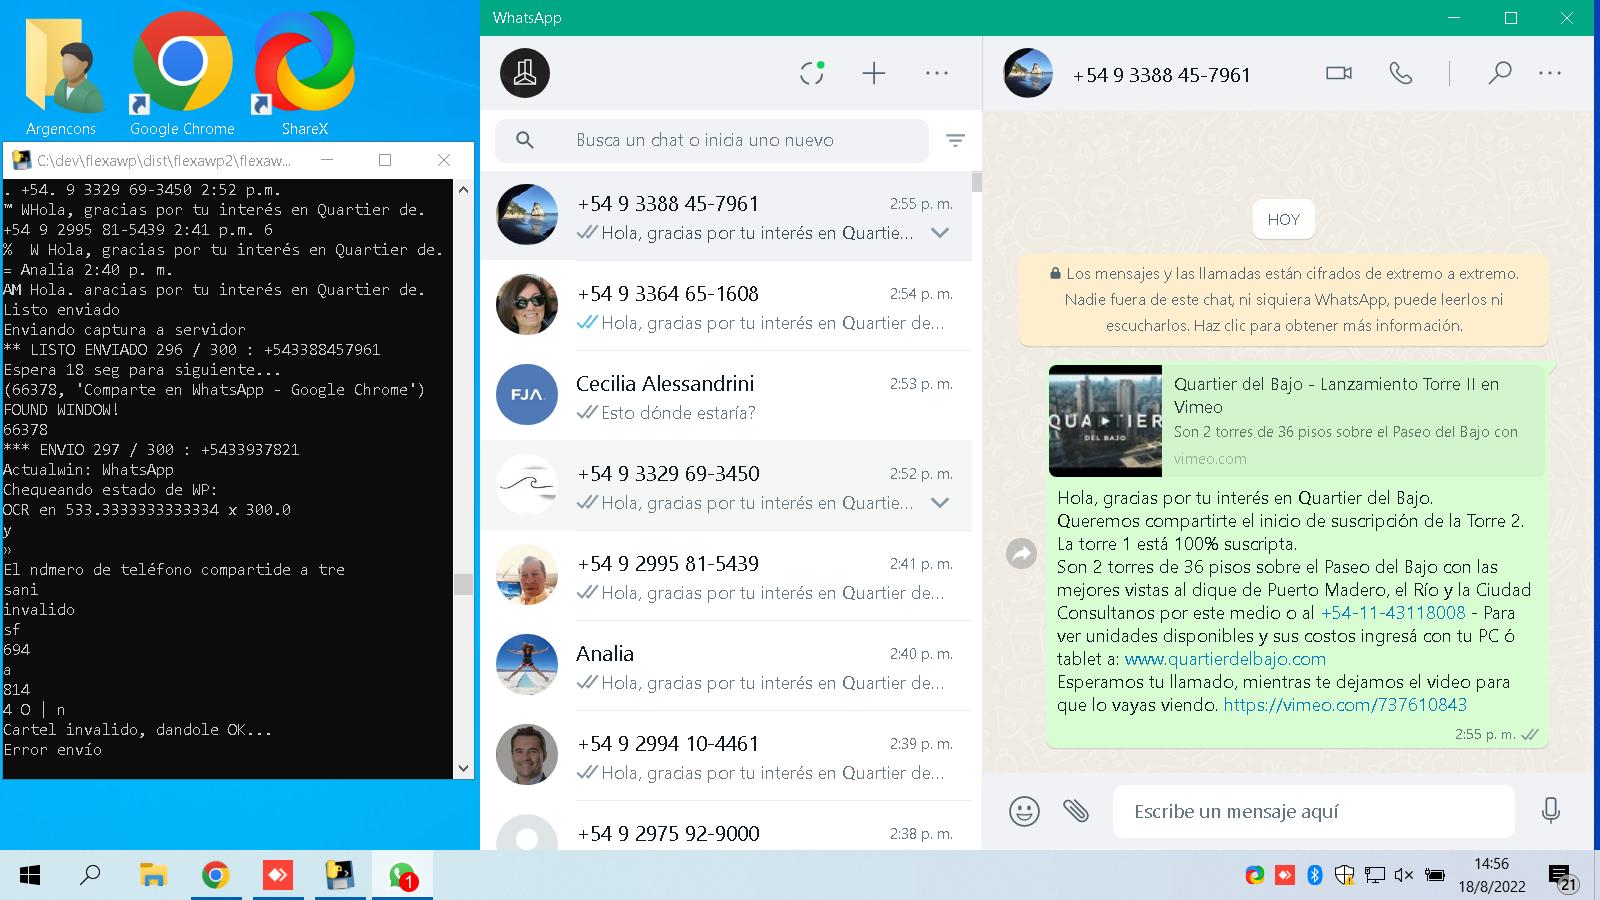Expand chat options arrow for +54 9 3329 69-3450
1600x900 pixels.
[940, 503]
